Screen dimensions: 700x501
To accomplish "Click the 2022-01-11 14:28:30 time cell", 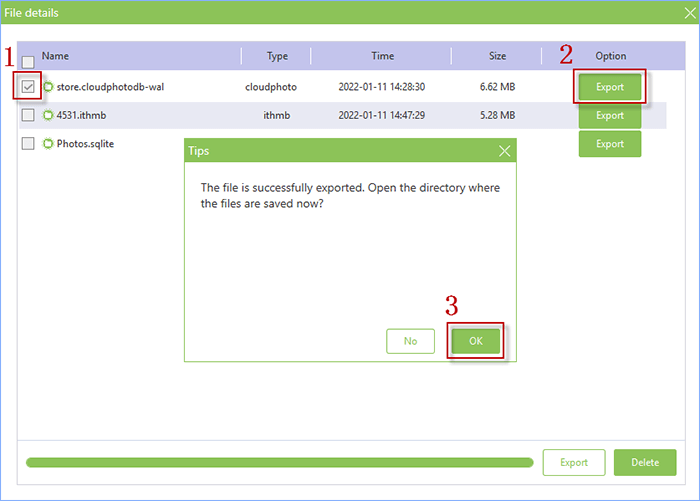I will [382, 87].
